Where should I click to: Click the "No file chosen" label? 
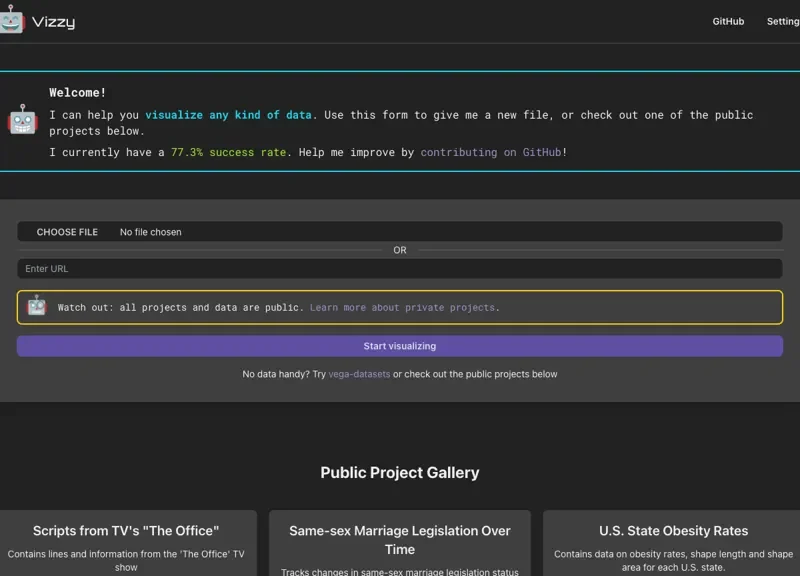pos(151,232)
